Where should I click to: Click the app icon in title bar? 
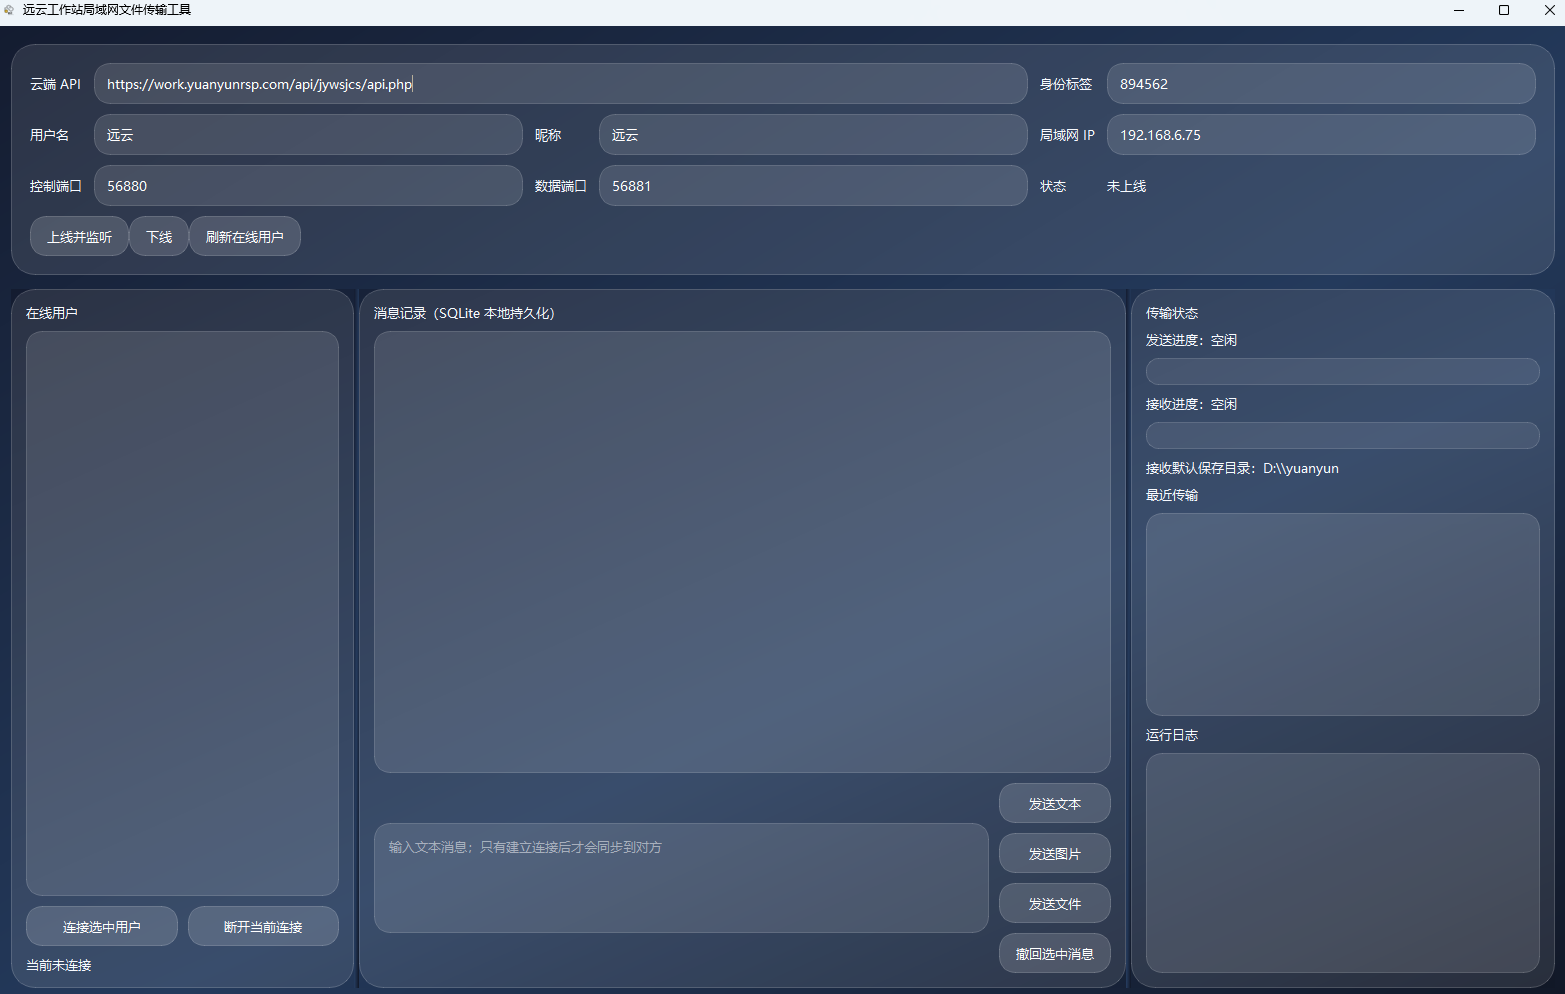[9, 10]
